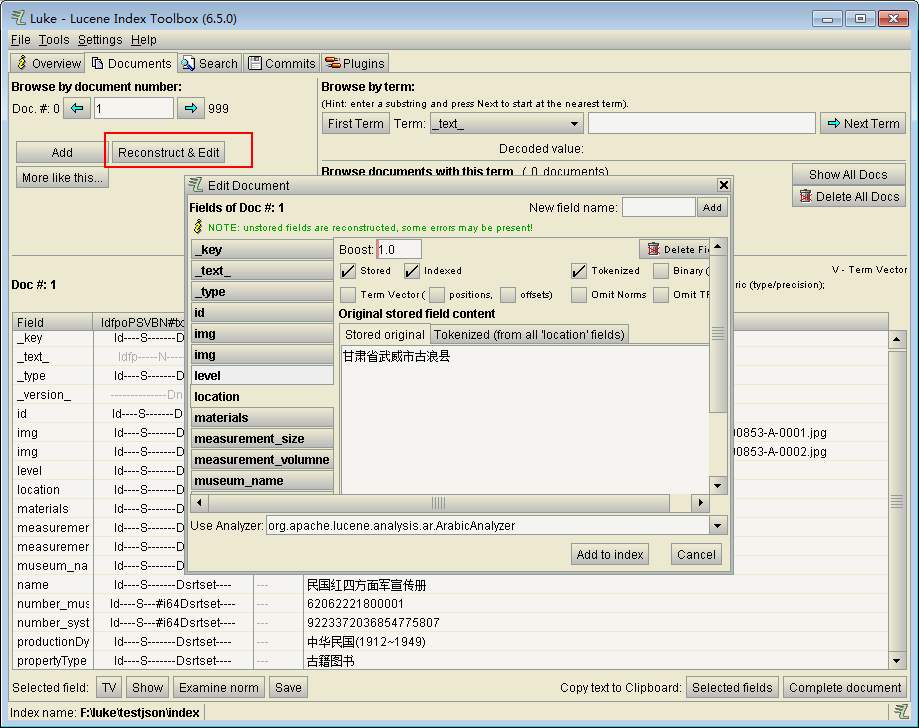919x728 pixels.
Task: Toggle the Tokenized checkbox
Action: pos(578,271)
